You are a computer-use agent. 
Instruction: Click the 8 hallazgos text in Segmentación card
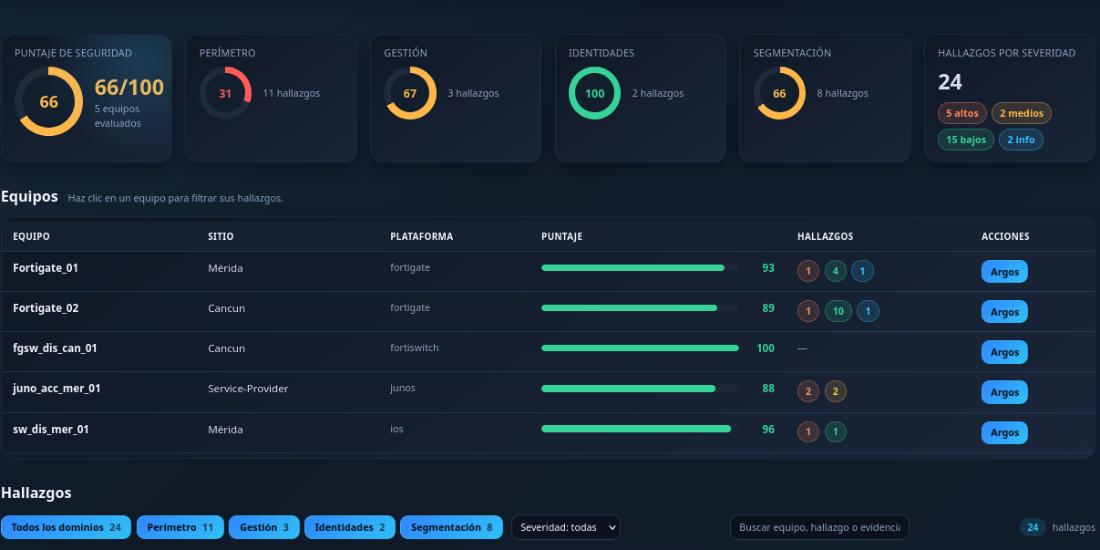pos(843,93)
